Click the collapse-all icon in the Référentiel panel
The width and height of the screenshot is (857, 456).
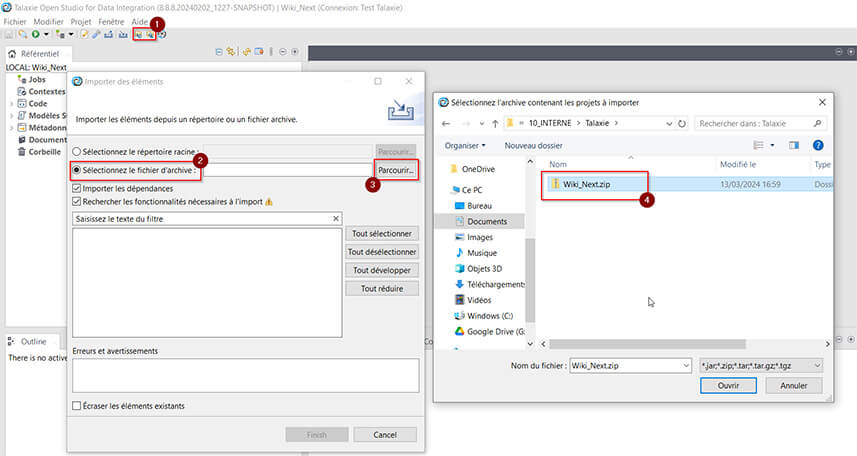click(x=219, y=52)
